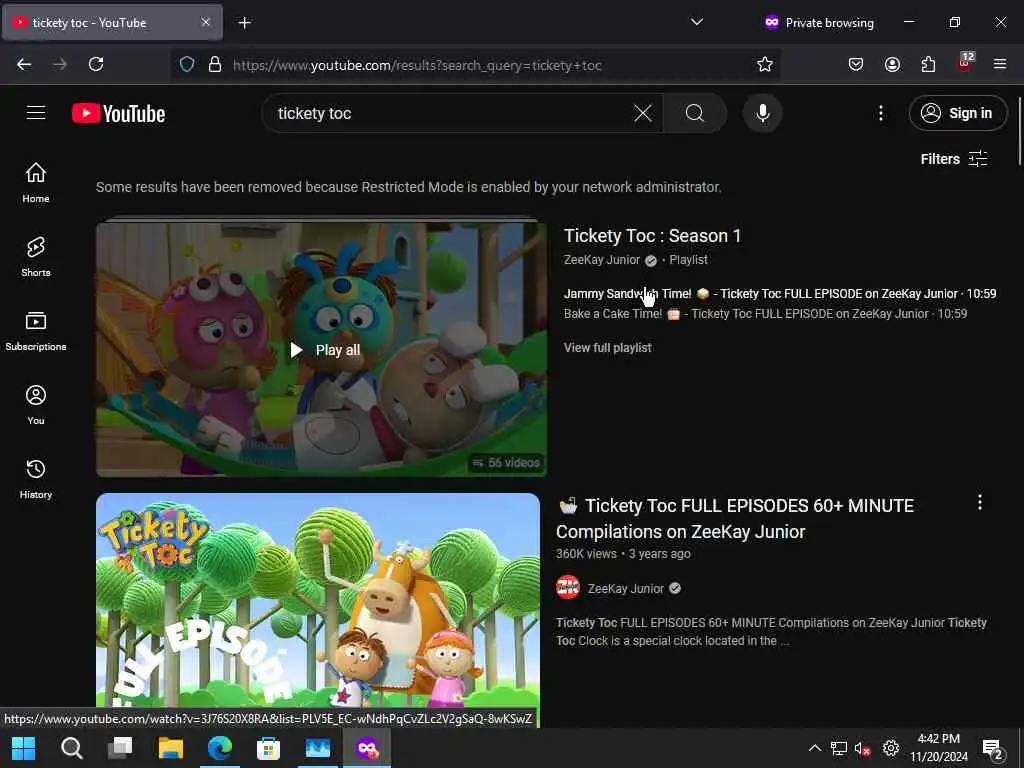
Task: Click the YouTube logo
Action: (118, 114)
